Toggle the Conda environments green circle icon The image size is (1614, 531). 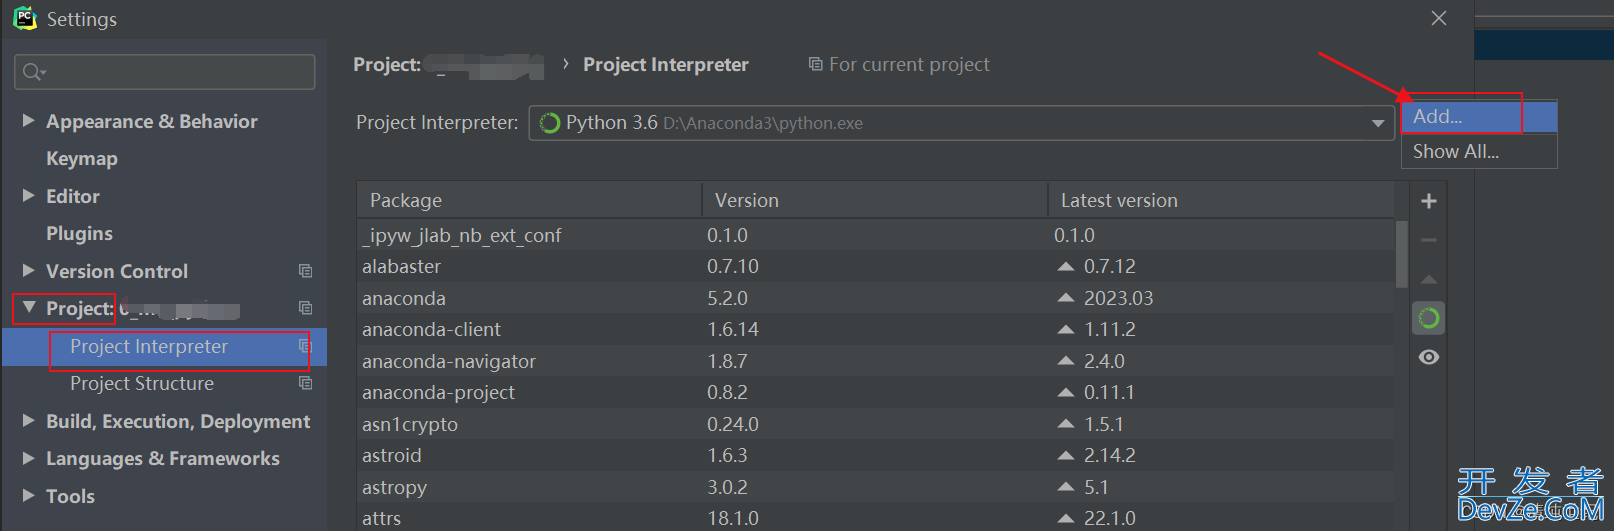coord(1429,318)
